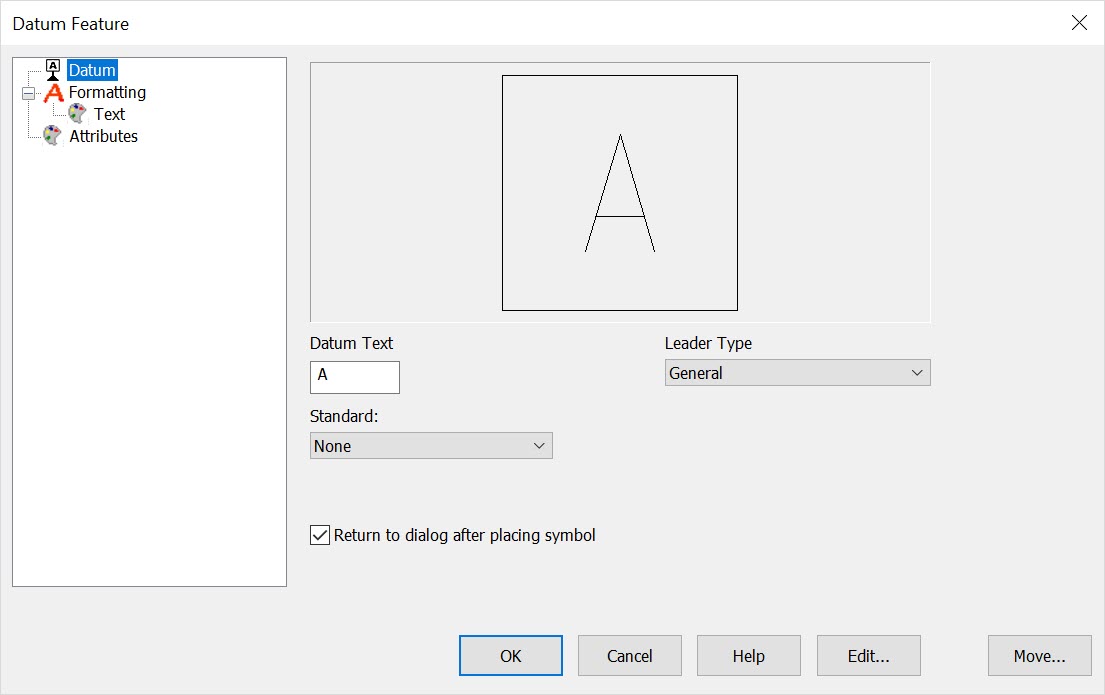This screenshot has height=695, width=1105.
Task: Select the Datum icon in the tree
Action: (53, 69)
